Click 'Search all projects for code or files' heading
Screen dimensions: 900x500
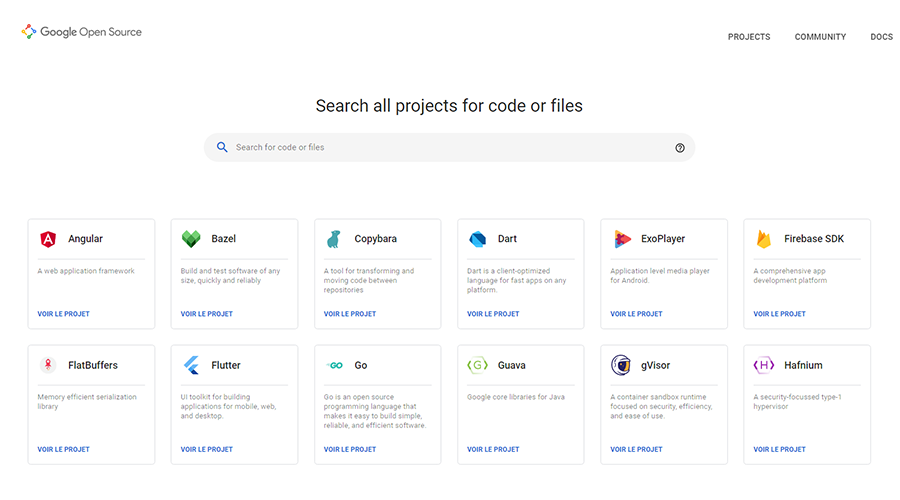click(x=449, y=106)
